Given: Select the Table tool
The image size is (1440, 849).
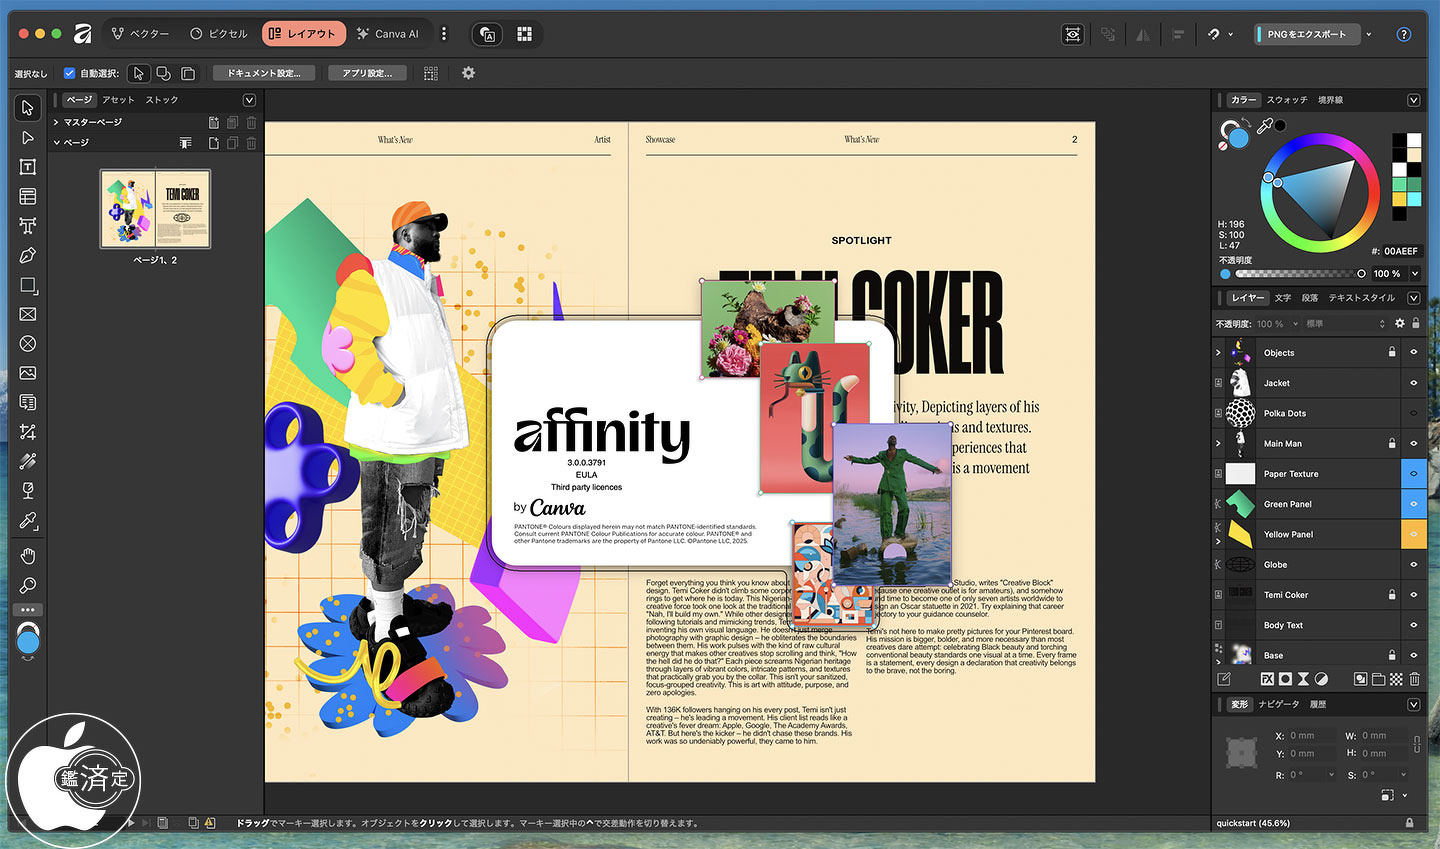Looking at the screenshot, I should tap(28, 197).
